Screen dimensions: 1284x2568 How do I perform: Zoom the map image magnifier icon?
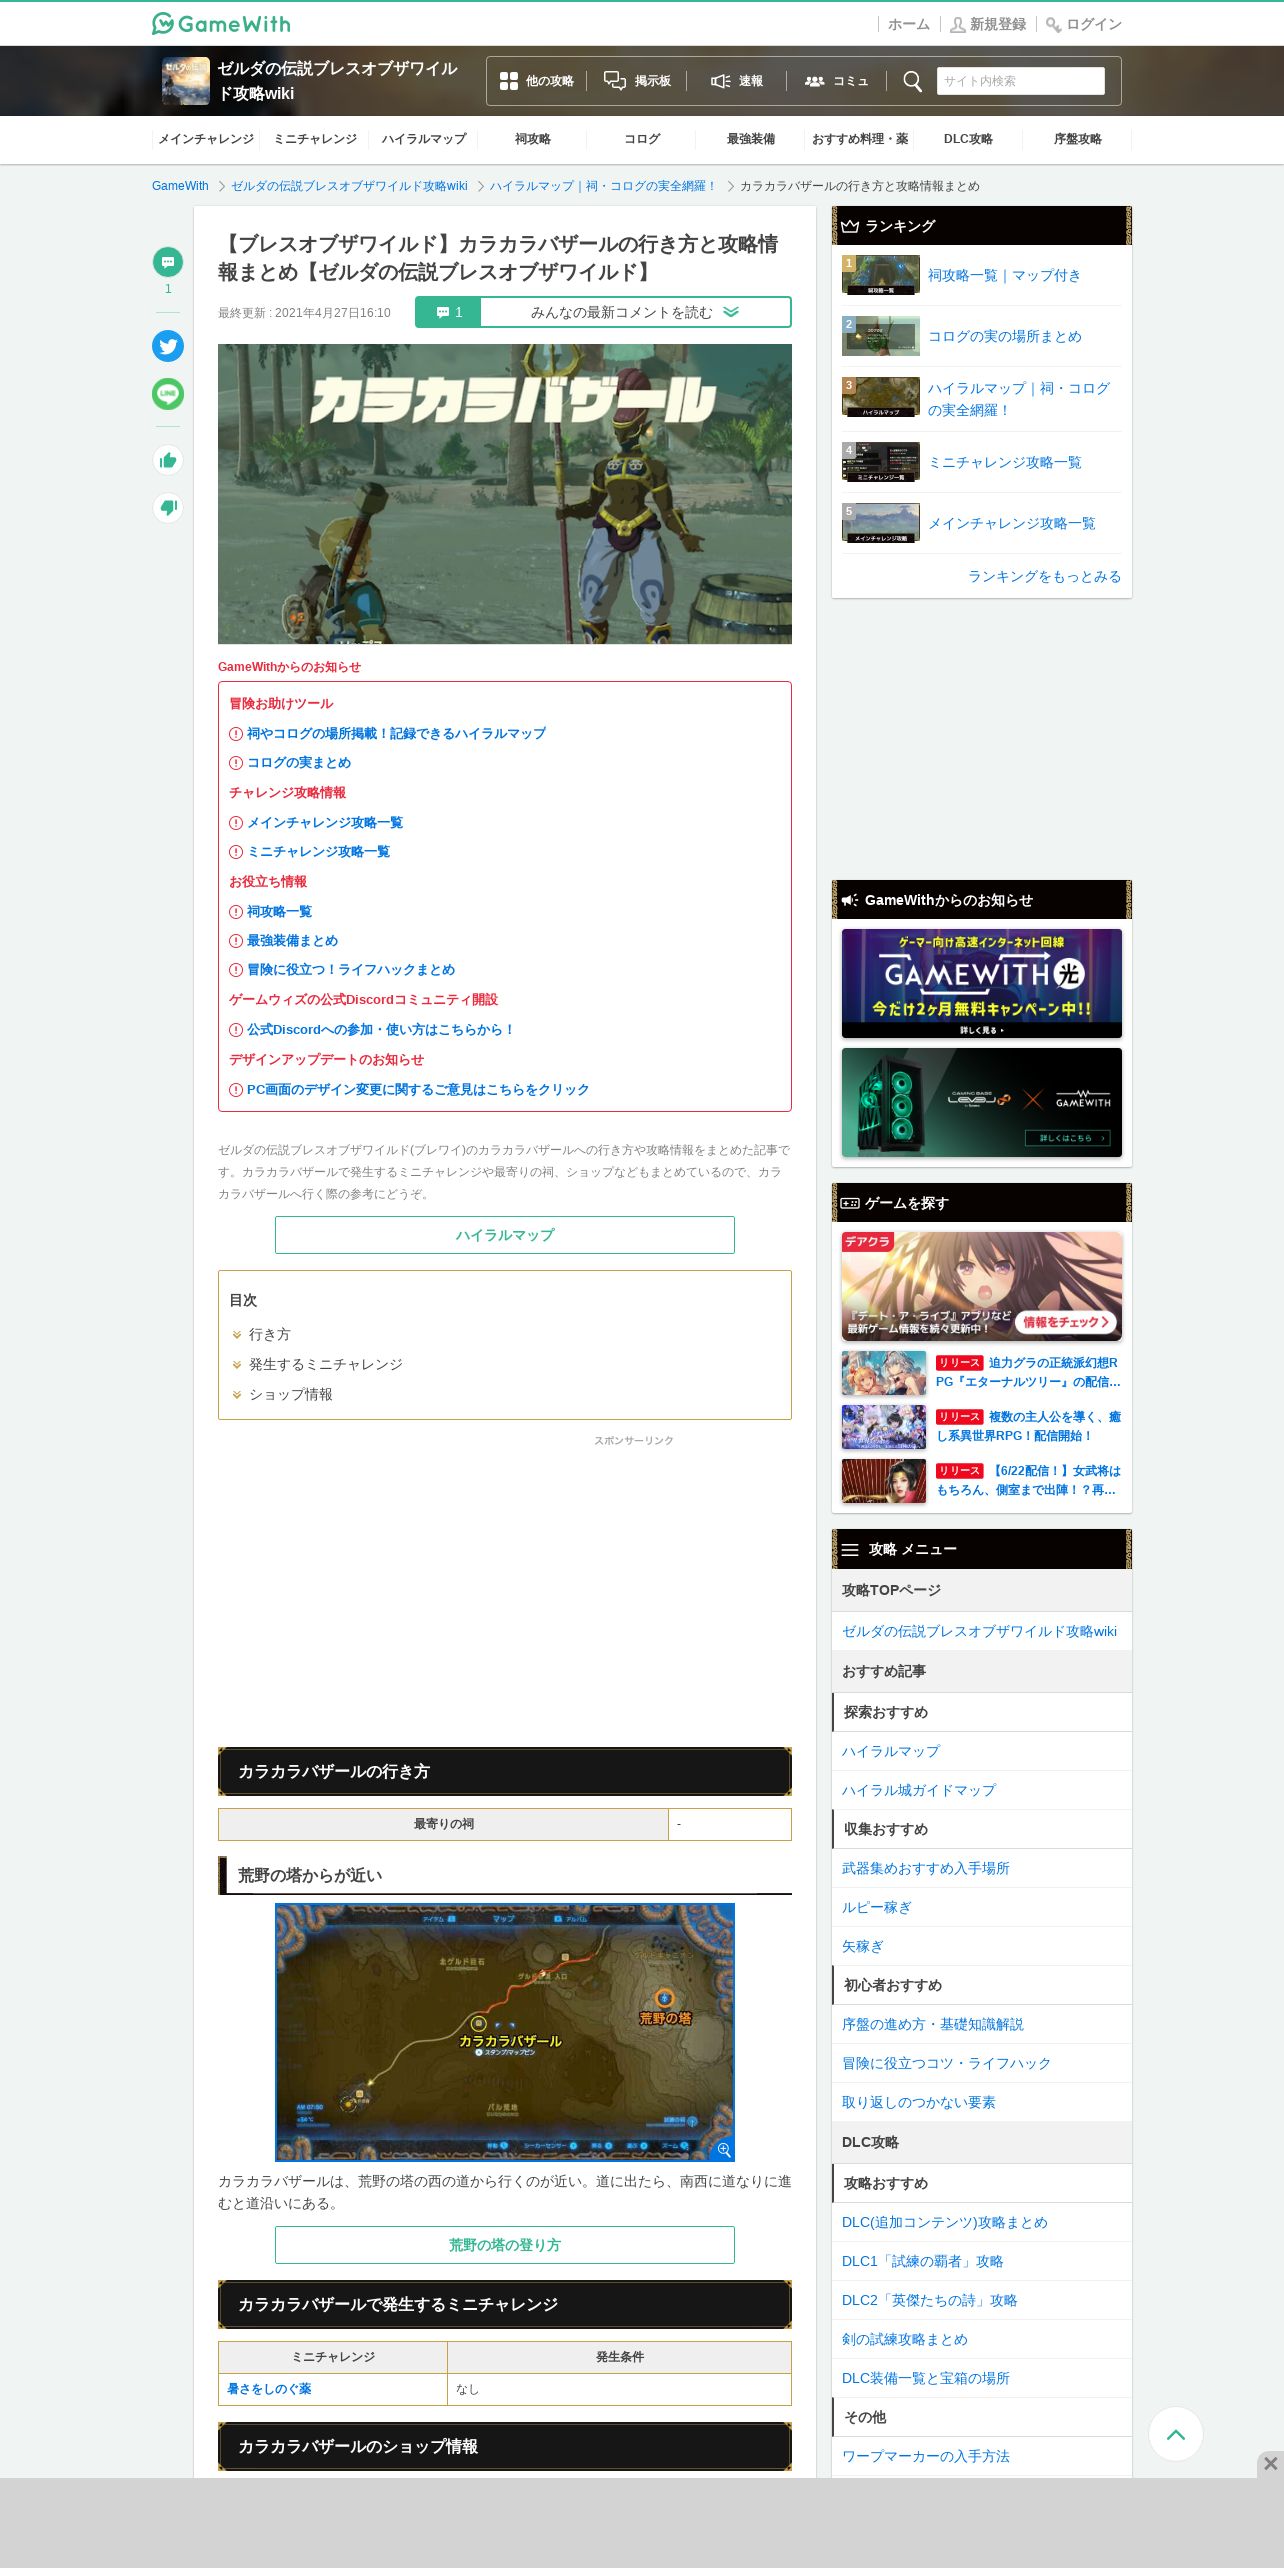coord(724,2149)
